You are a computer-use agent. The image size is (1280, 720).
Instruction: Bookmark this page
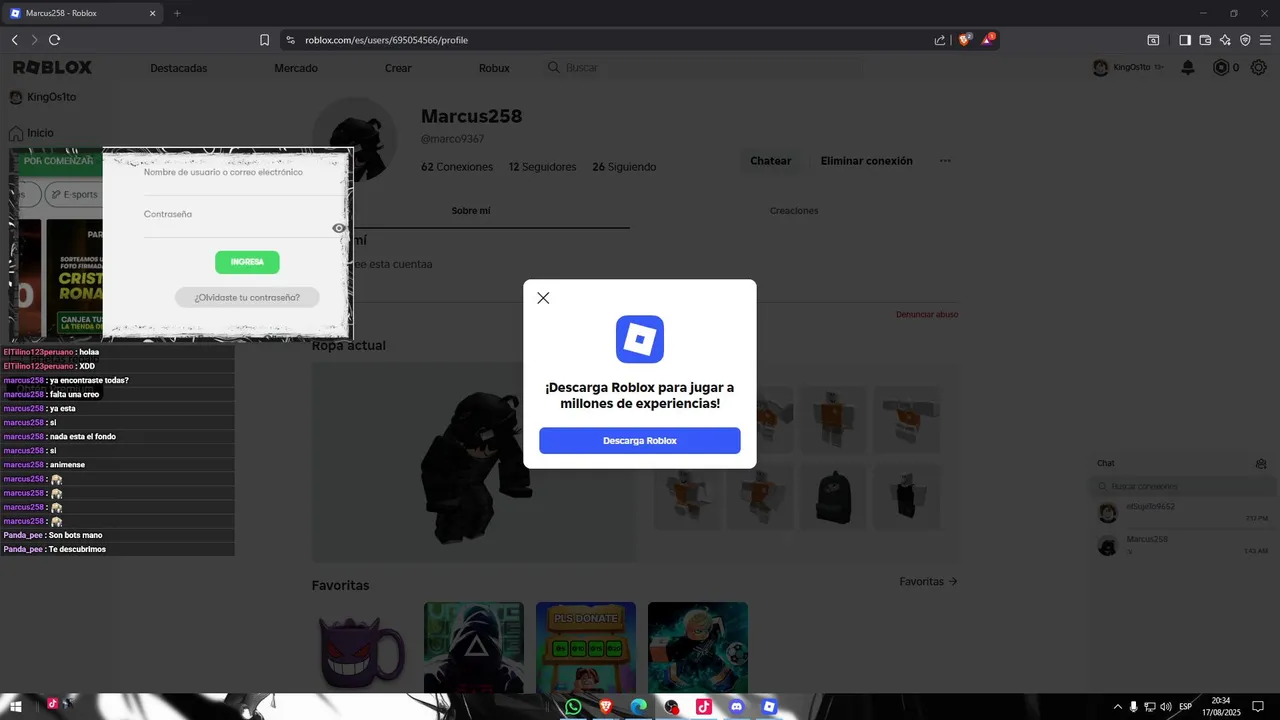point(264,40)
